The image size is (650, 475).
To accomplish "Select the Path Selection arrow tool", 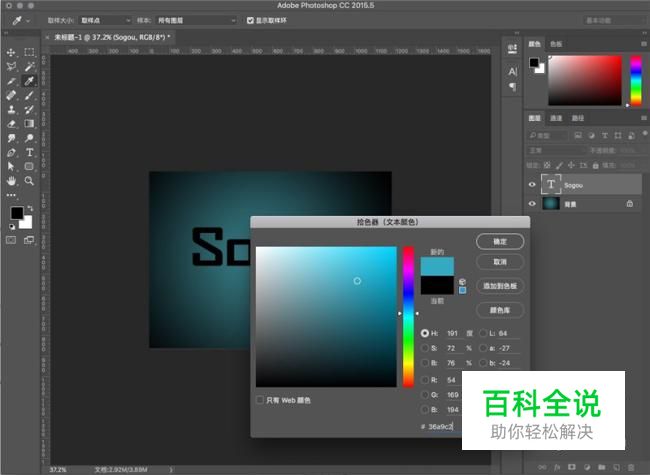I will [x=11, y=167].
